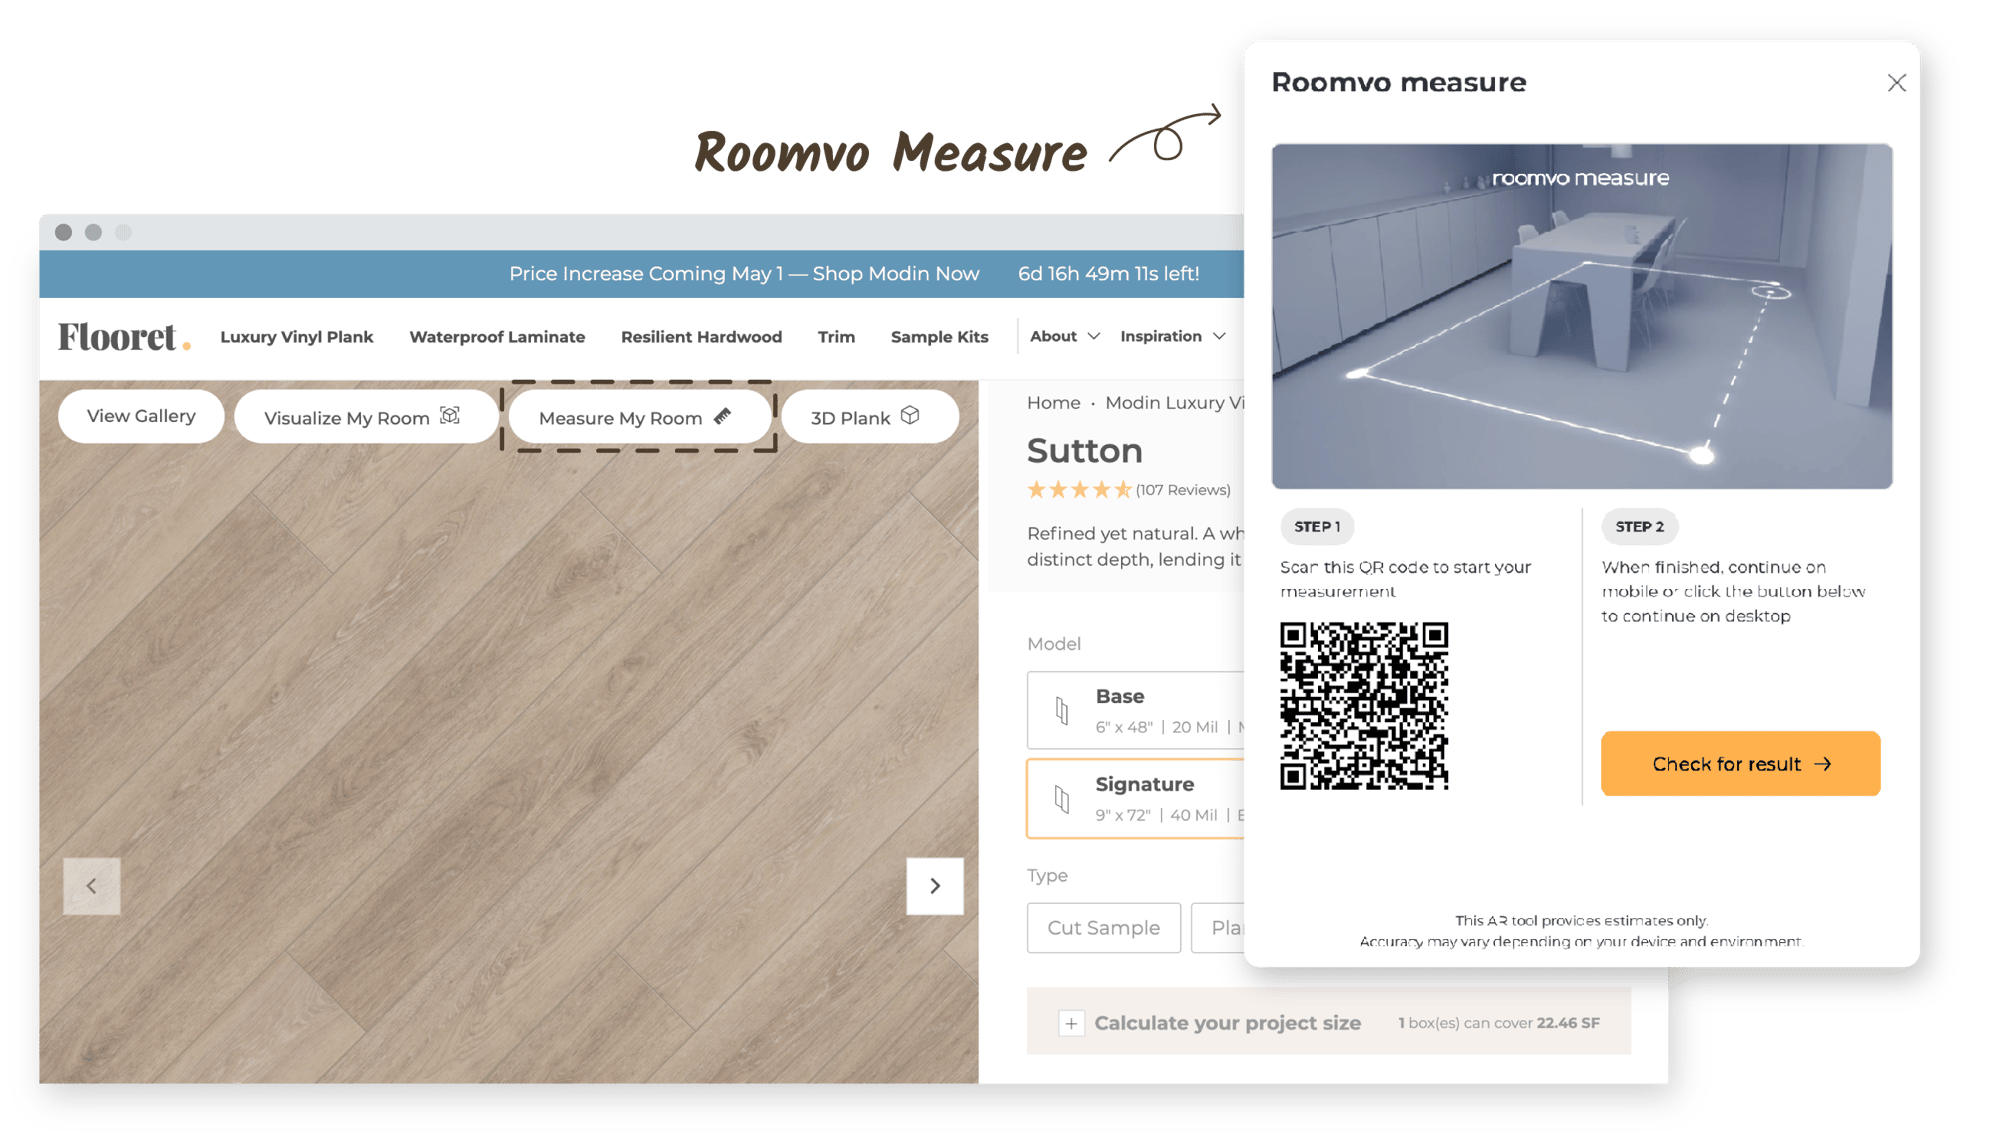Click the red window close dot
2000x1142 pixels.
click(63, 232)
